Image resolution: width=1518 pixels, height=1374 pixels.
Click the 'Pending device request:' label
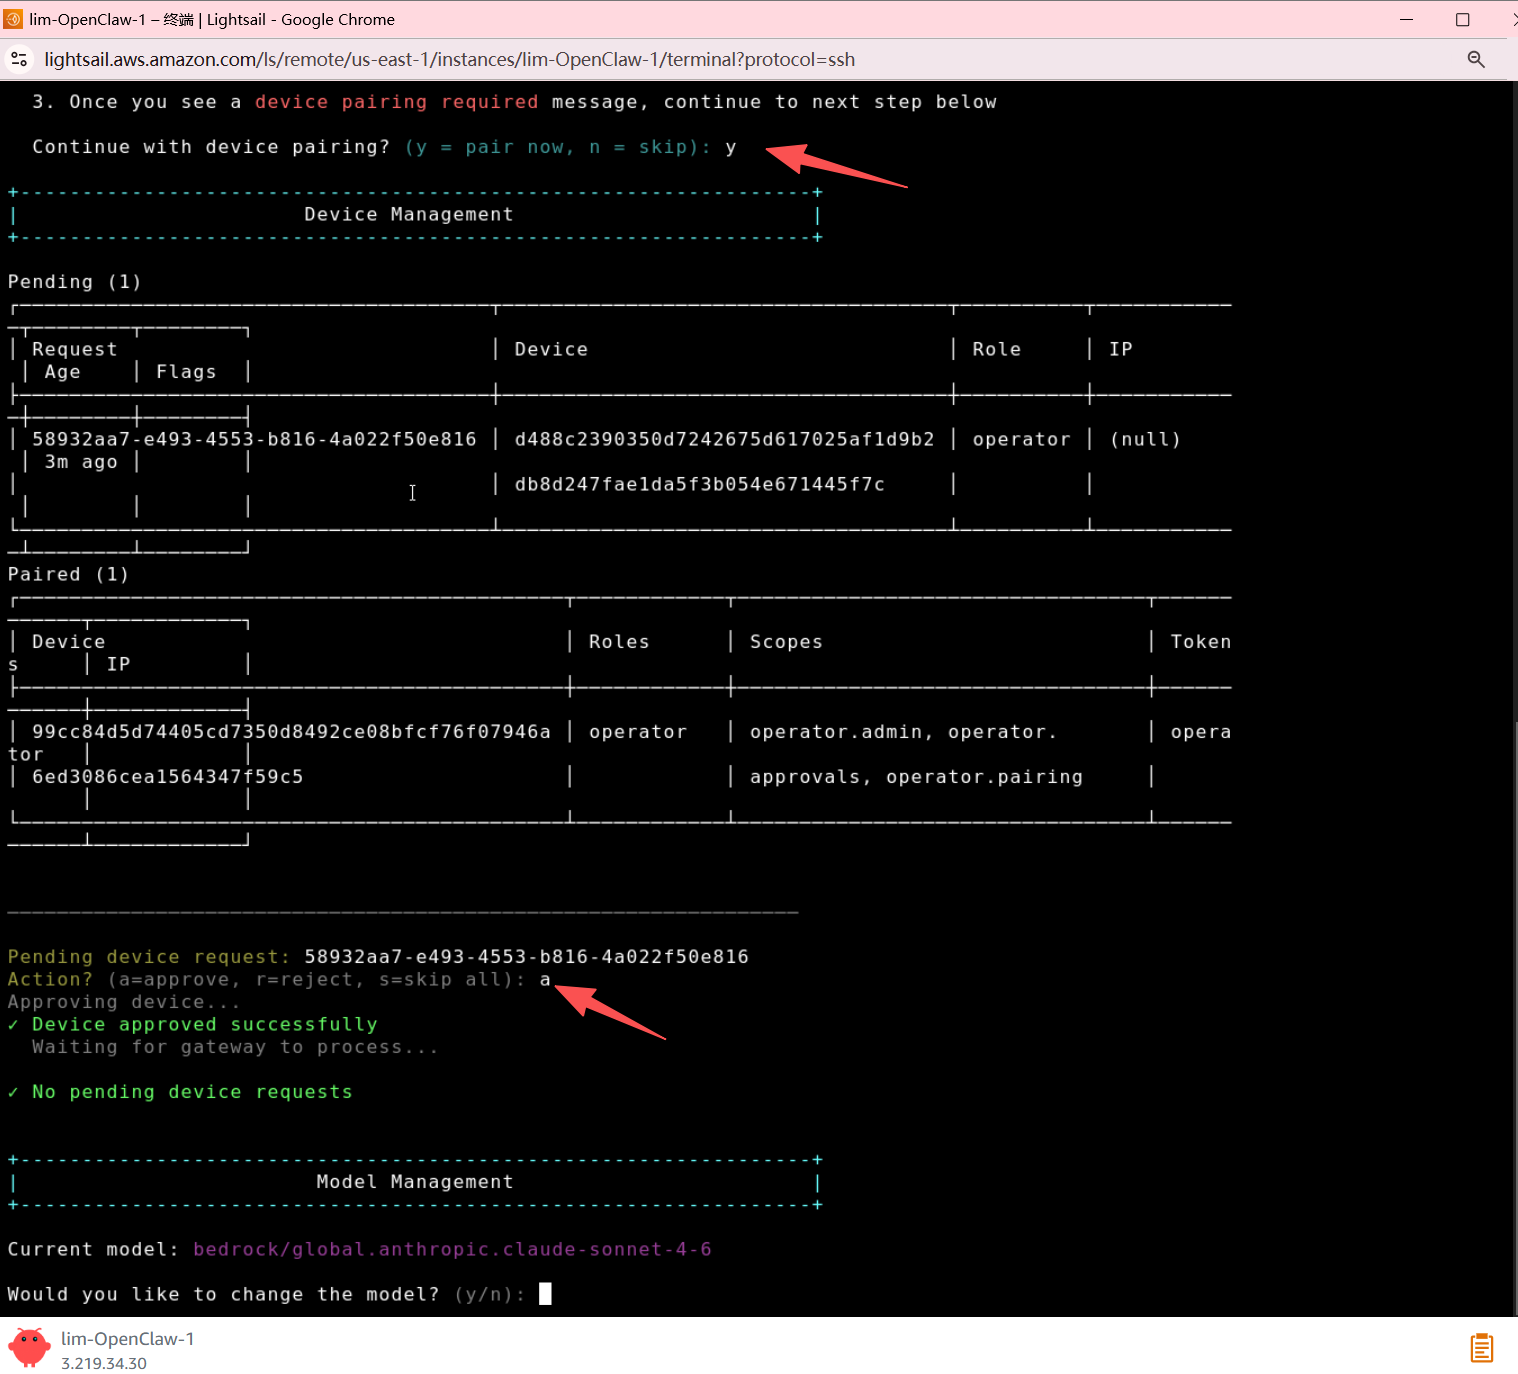(x=148, y=957)
